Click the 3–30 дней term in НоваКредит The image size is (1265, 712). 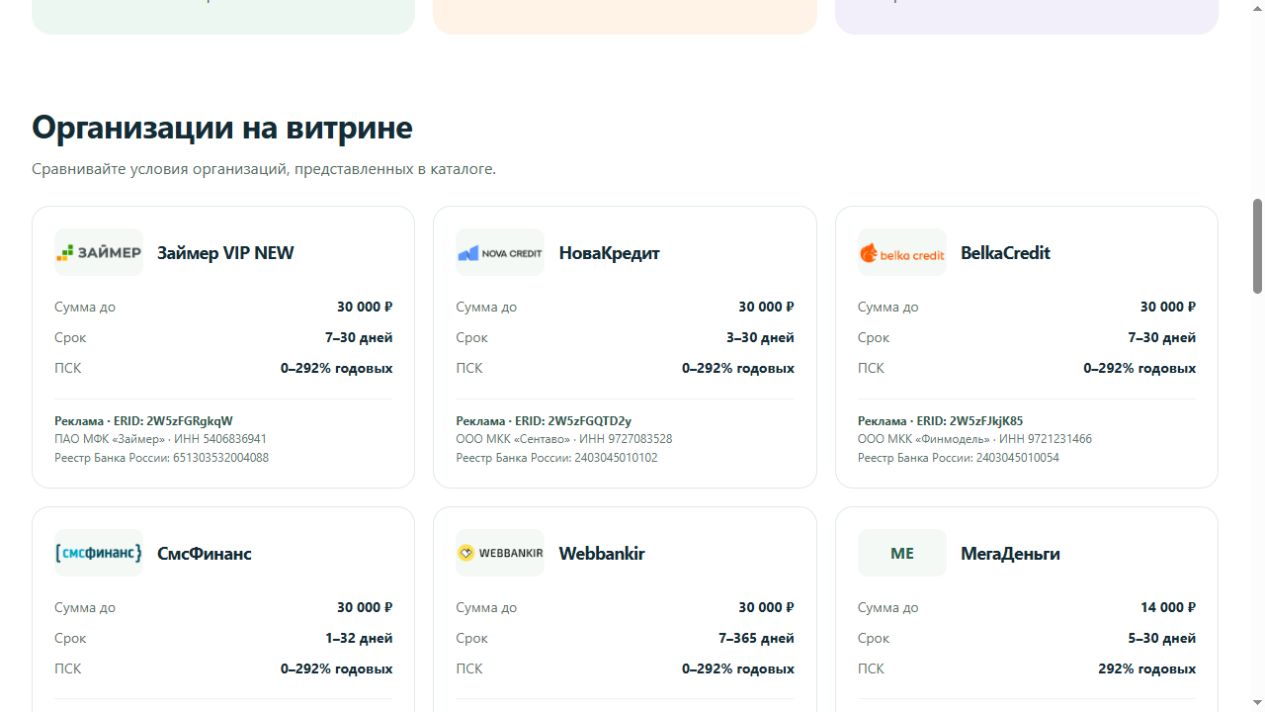pyautogui.click(x=760, y=338)
